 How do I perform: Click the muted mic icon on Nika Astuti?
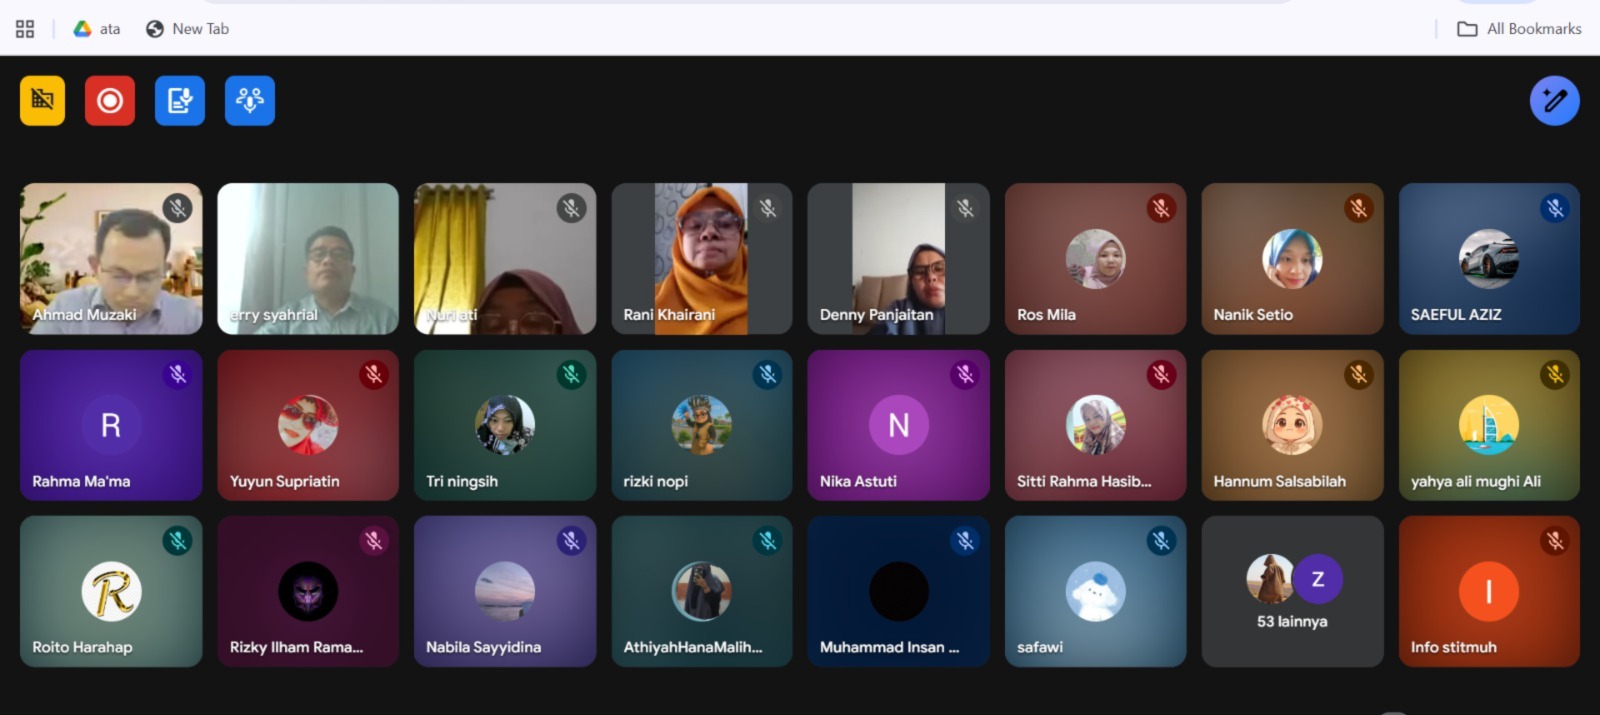965,374
